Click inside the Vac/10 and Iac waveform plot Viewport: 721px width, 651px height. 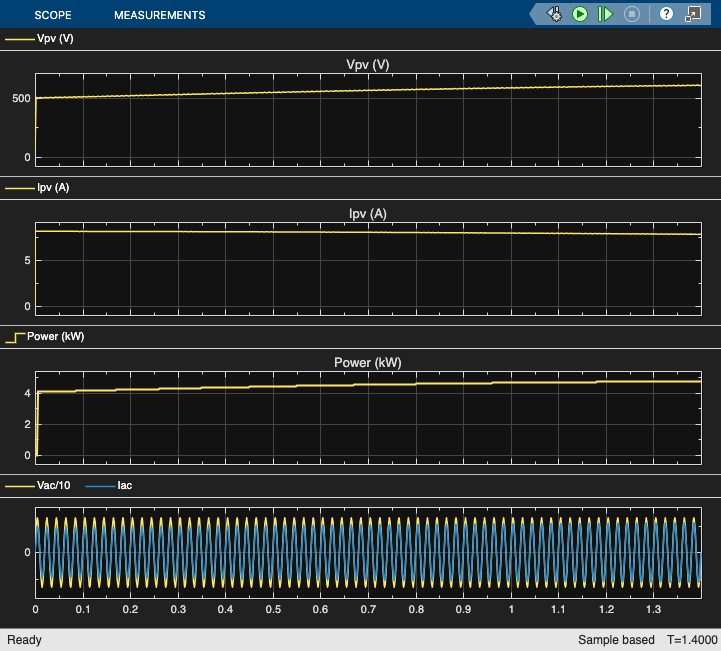367,552
